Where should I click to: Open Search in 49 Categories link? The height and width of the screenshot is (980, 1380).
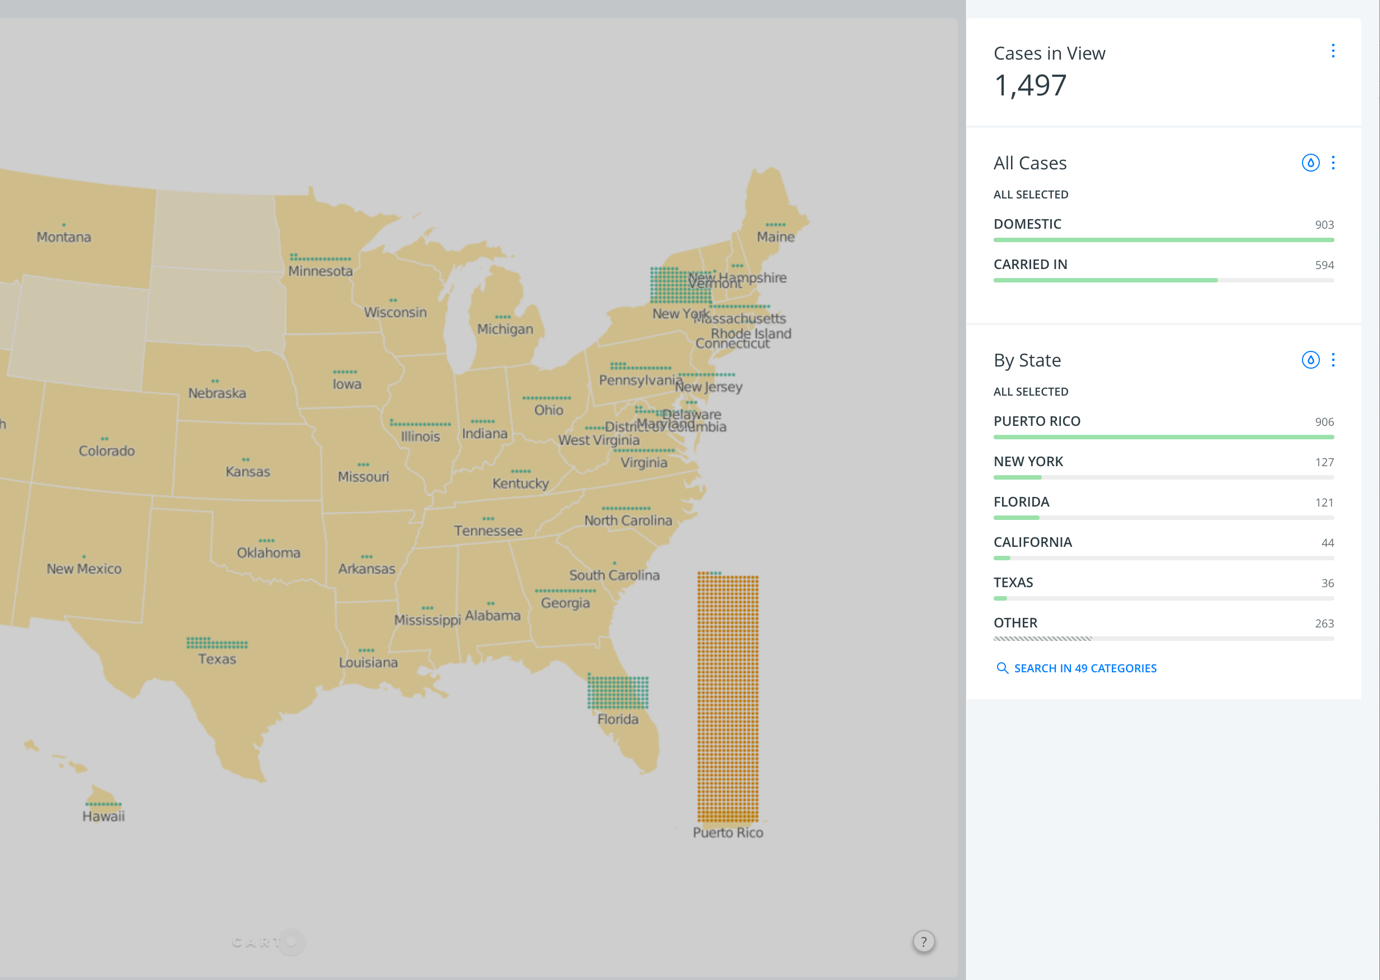1084,668
